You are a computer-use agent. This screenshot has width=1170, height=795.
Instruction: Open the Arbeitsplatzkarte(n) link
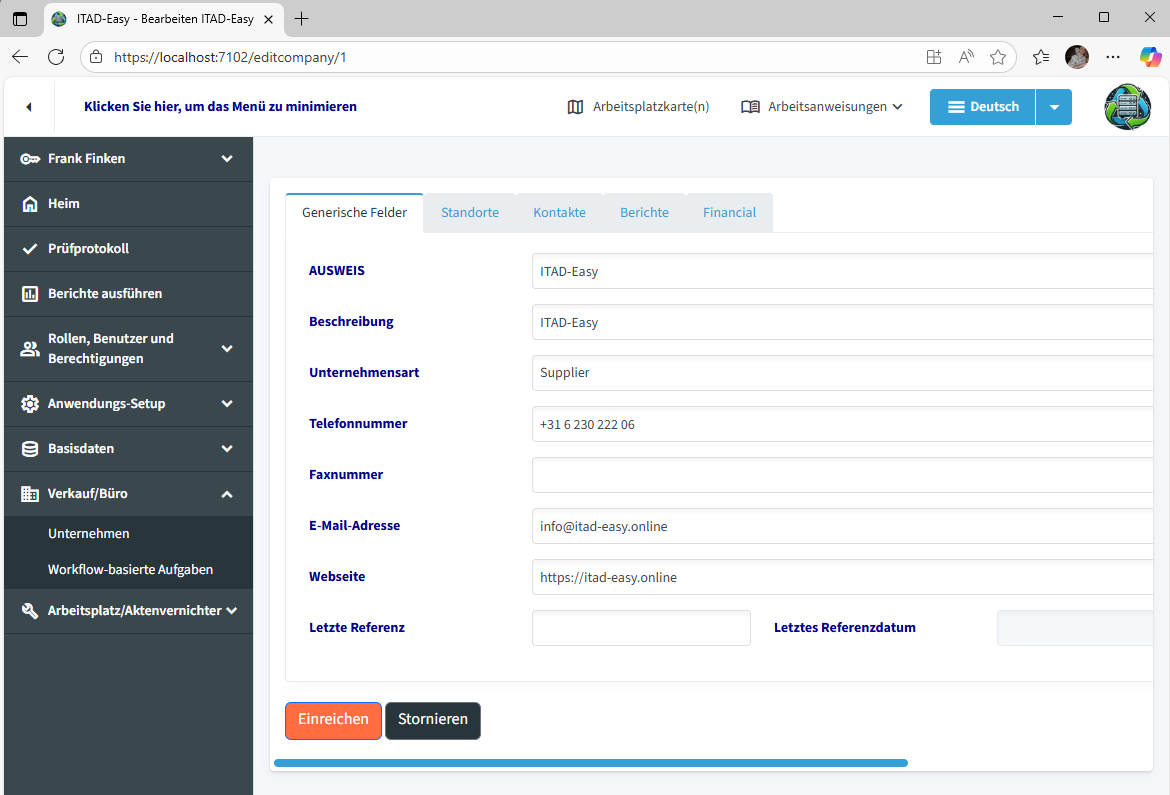click(638, 107)
